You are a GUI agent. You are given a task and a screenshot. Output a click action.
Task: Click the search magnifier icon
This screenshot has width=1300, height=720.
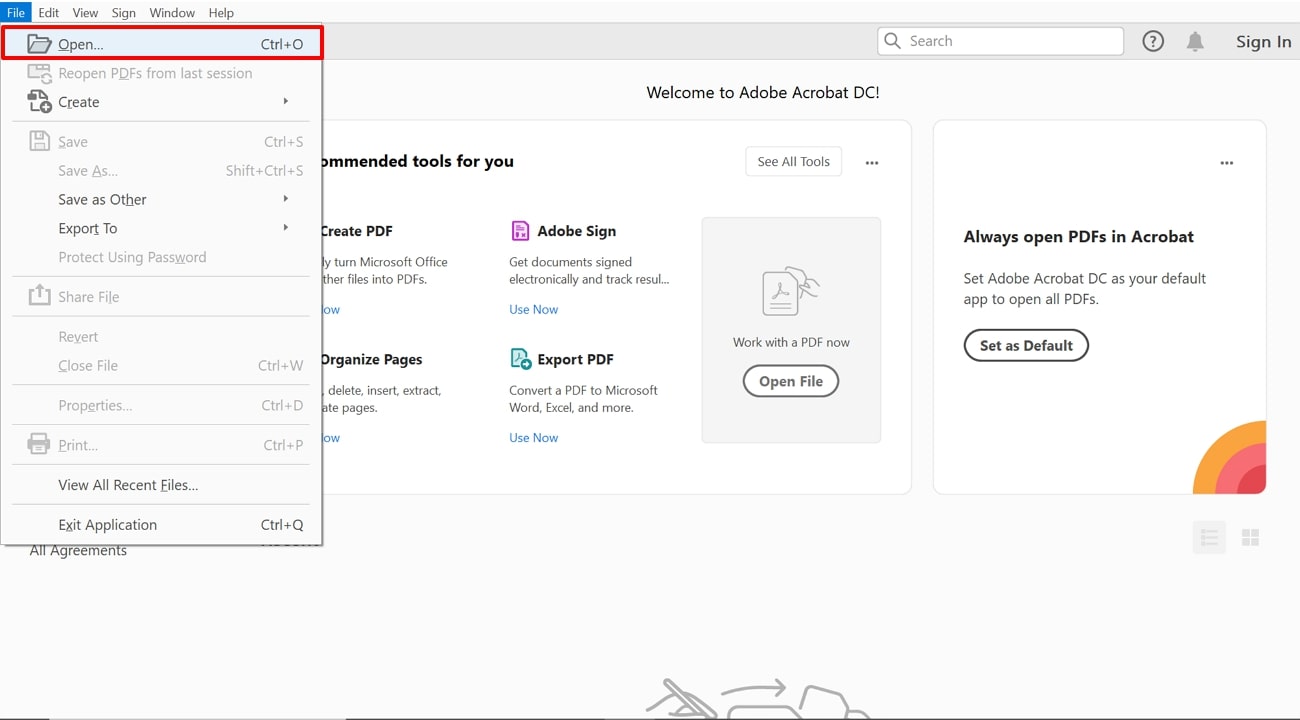[x=893, y=41]
